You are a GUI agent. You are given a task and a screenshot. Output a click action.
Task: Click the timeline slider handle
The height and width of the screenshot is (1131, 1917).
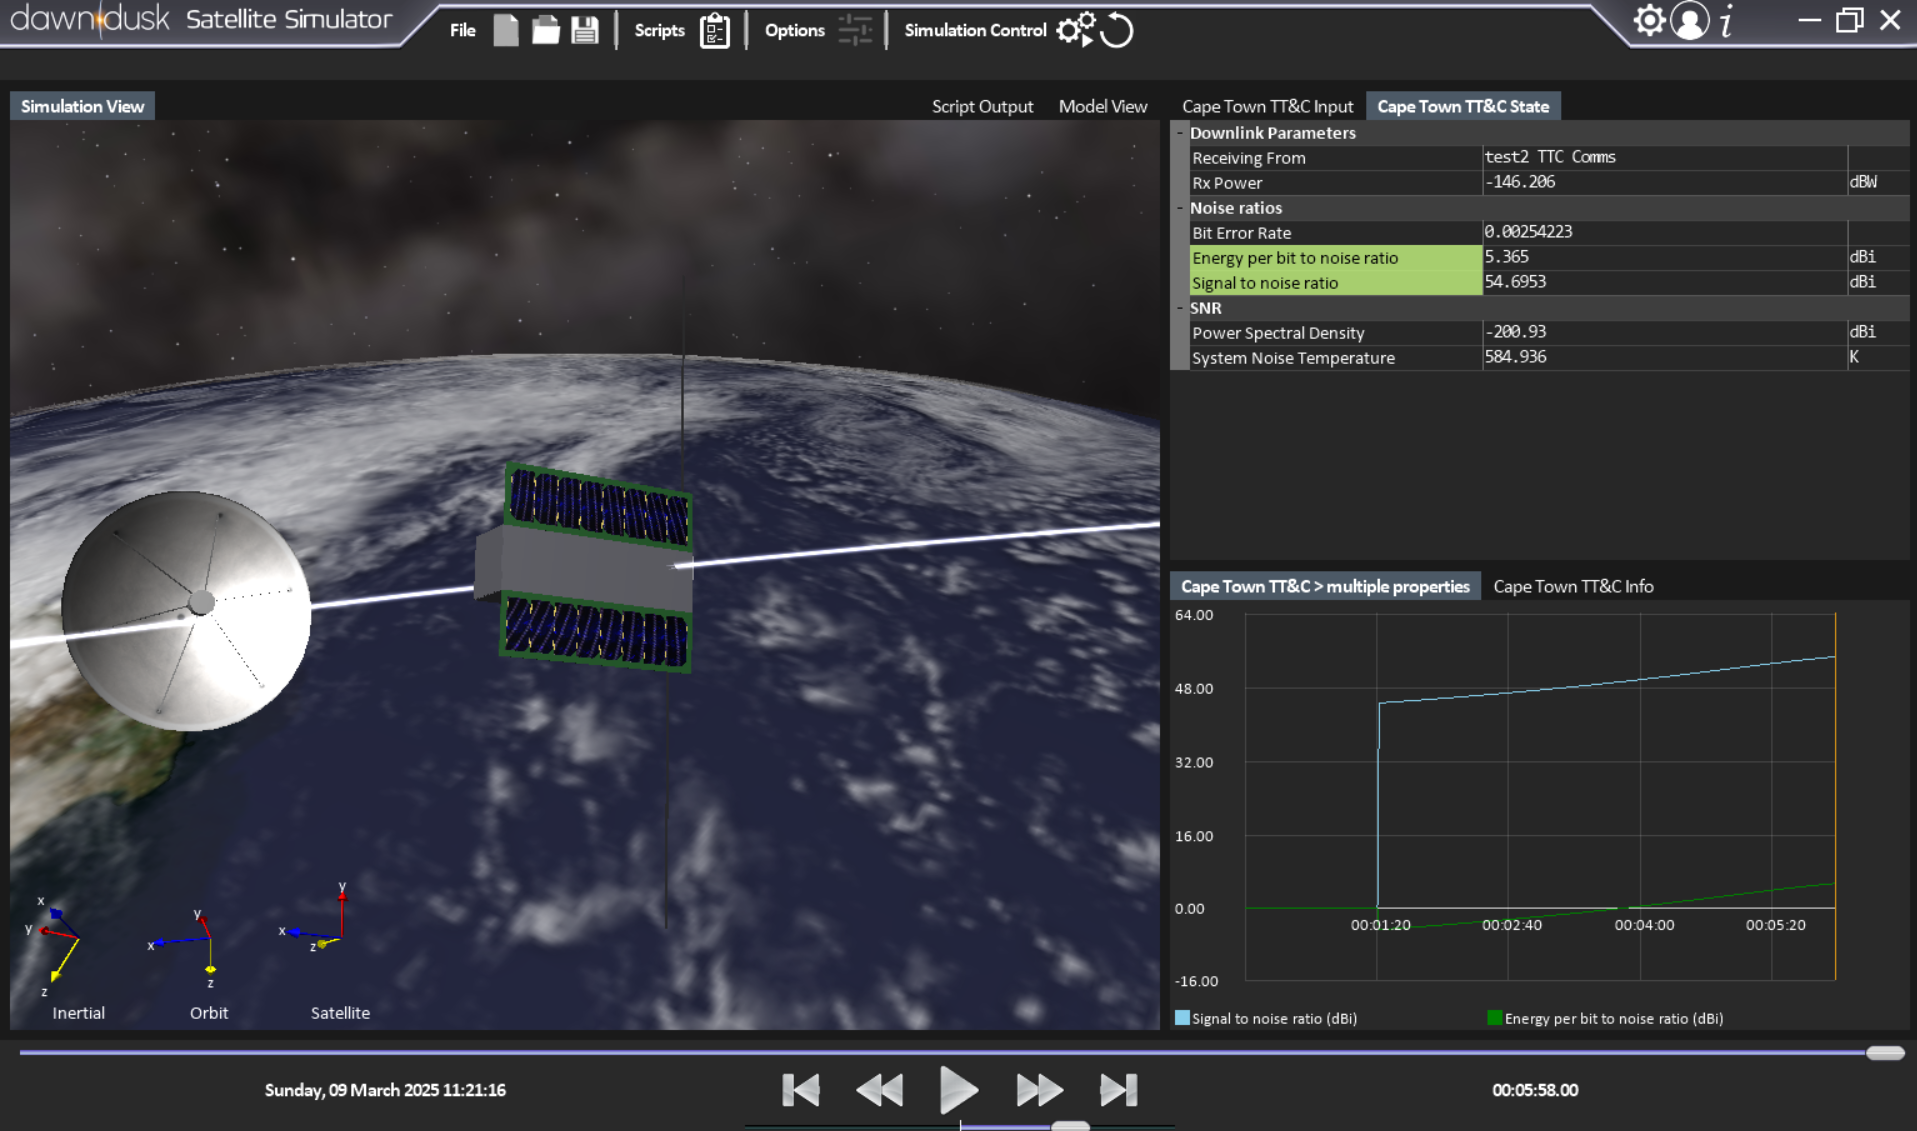click(1884, 1053)
